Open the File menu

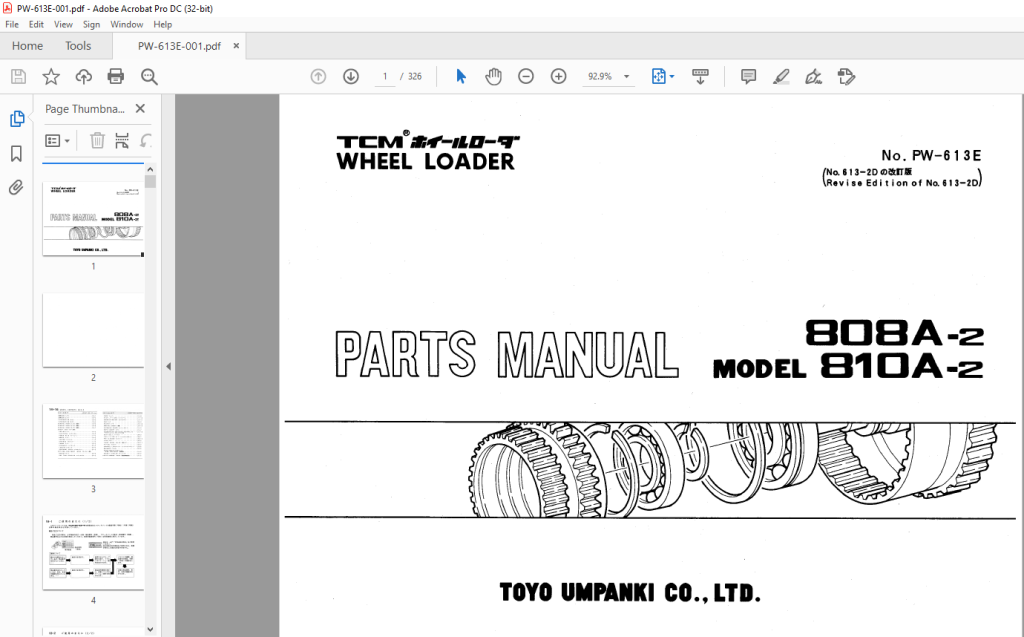point(12,24)
